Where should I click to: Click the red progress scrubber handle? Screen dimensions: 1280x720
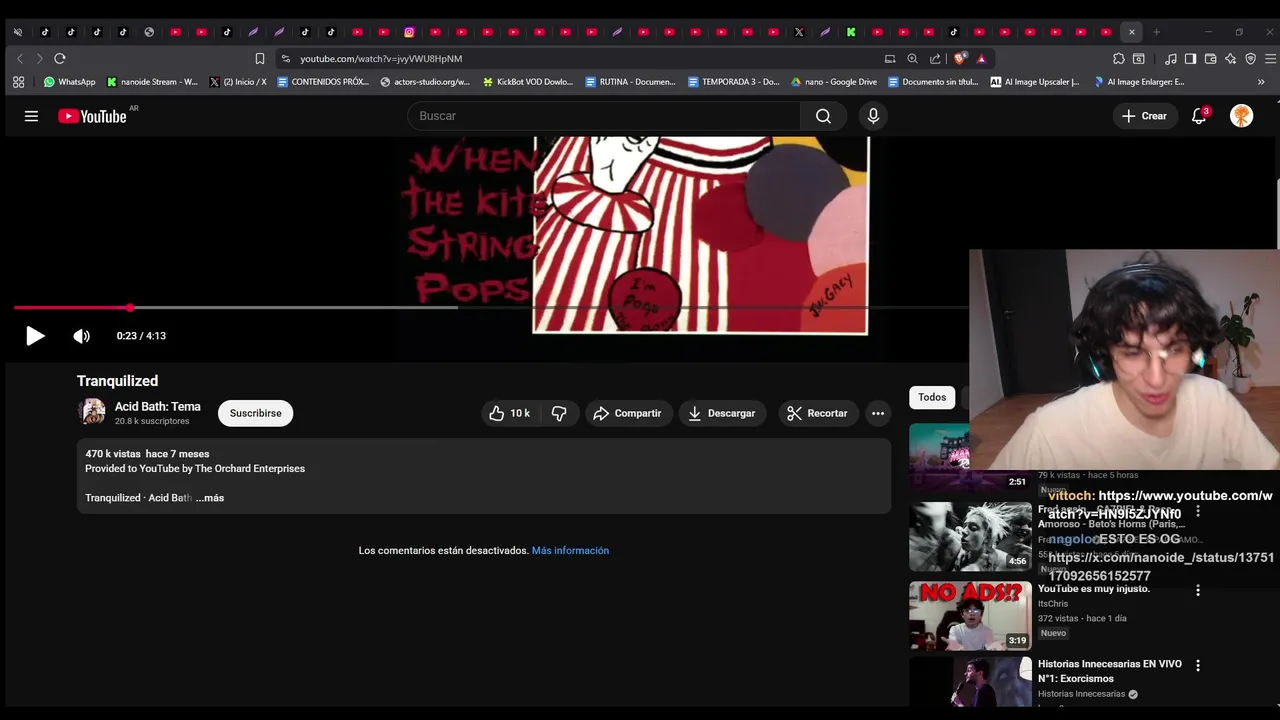(x=130, y=307)
